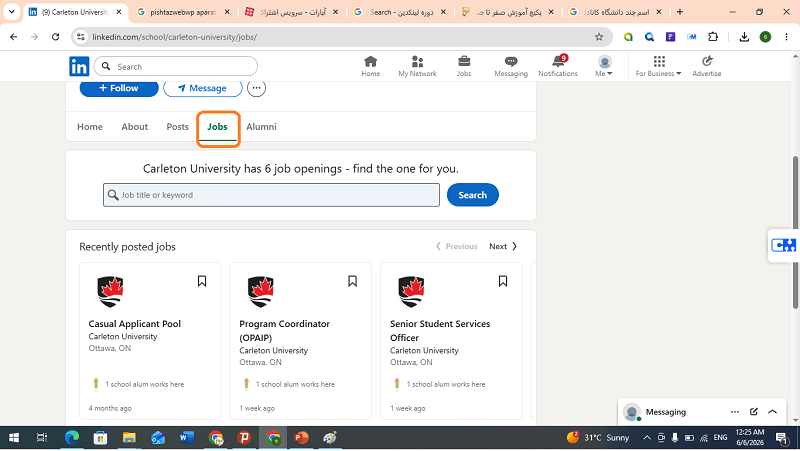Viewport: 800px width, 451px height.
Task: Switch to the Alumni tab
Action: pos(261,127)
